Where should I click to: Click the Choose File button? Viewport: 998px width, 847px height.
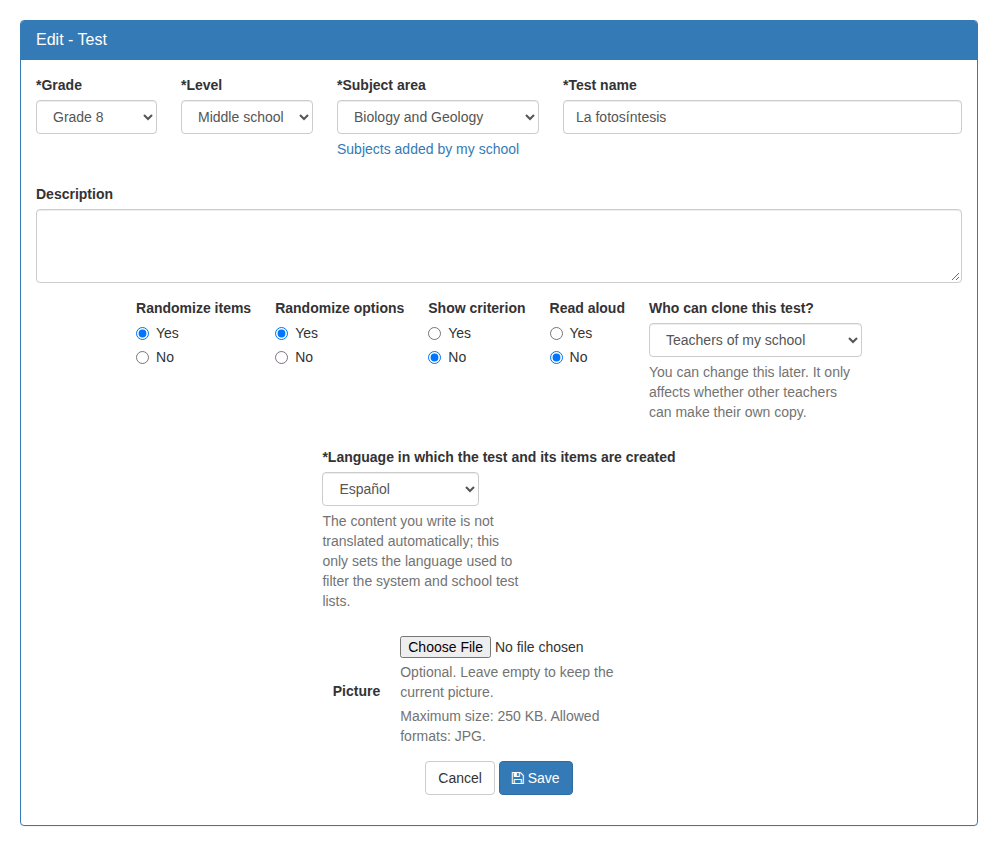(446, 647)
